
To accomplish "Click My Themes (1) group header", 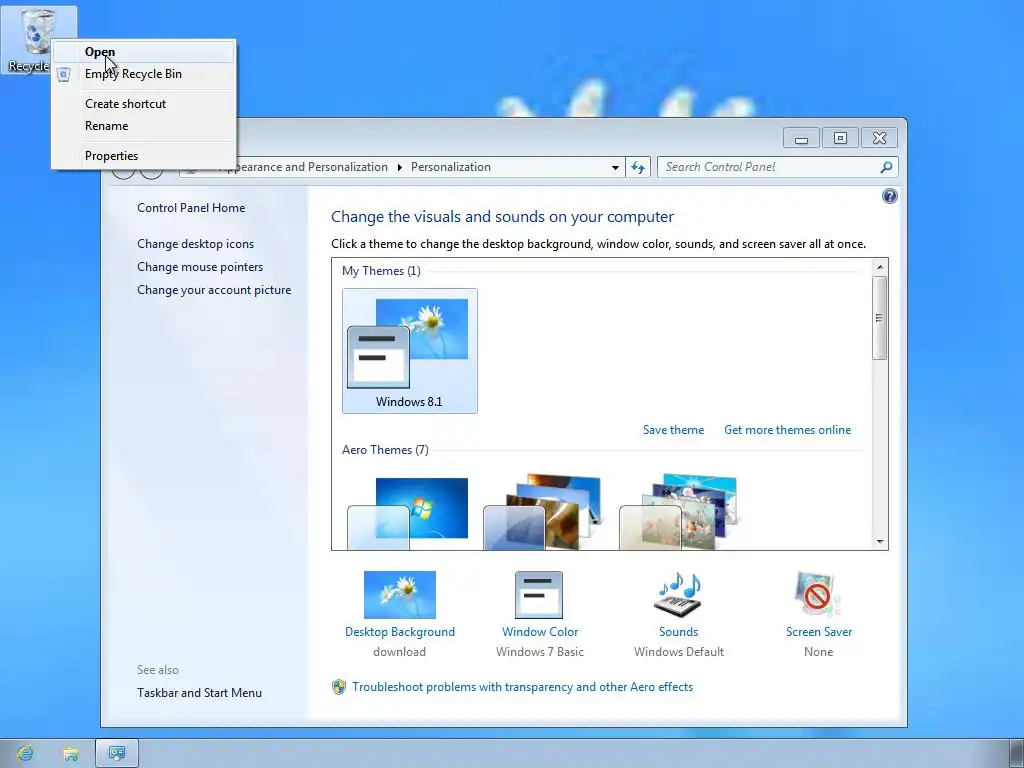I will tap(381, 271).
